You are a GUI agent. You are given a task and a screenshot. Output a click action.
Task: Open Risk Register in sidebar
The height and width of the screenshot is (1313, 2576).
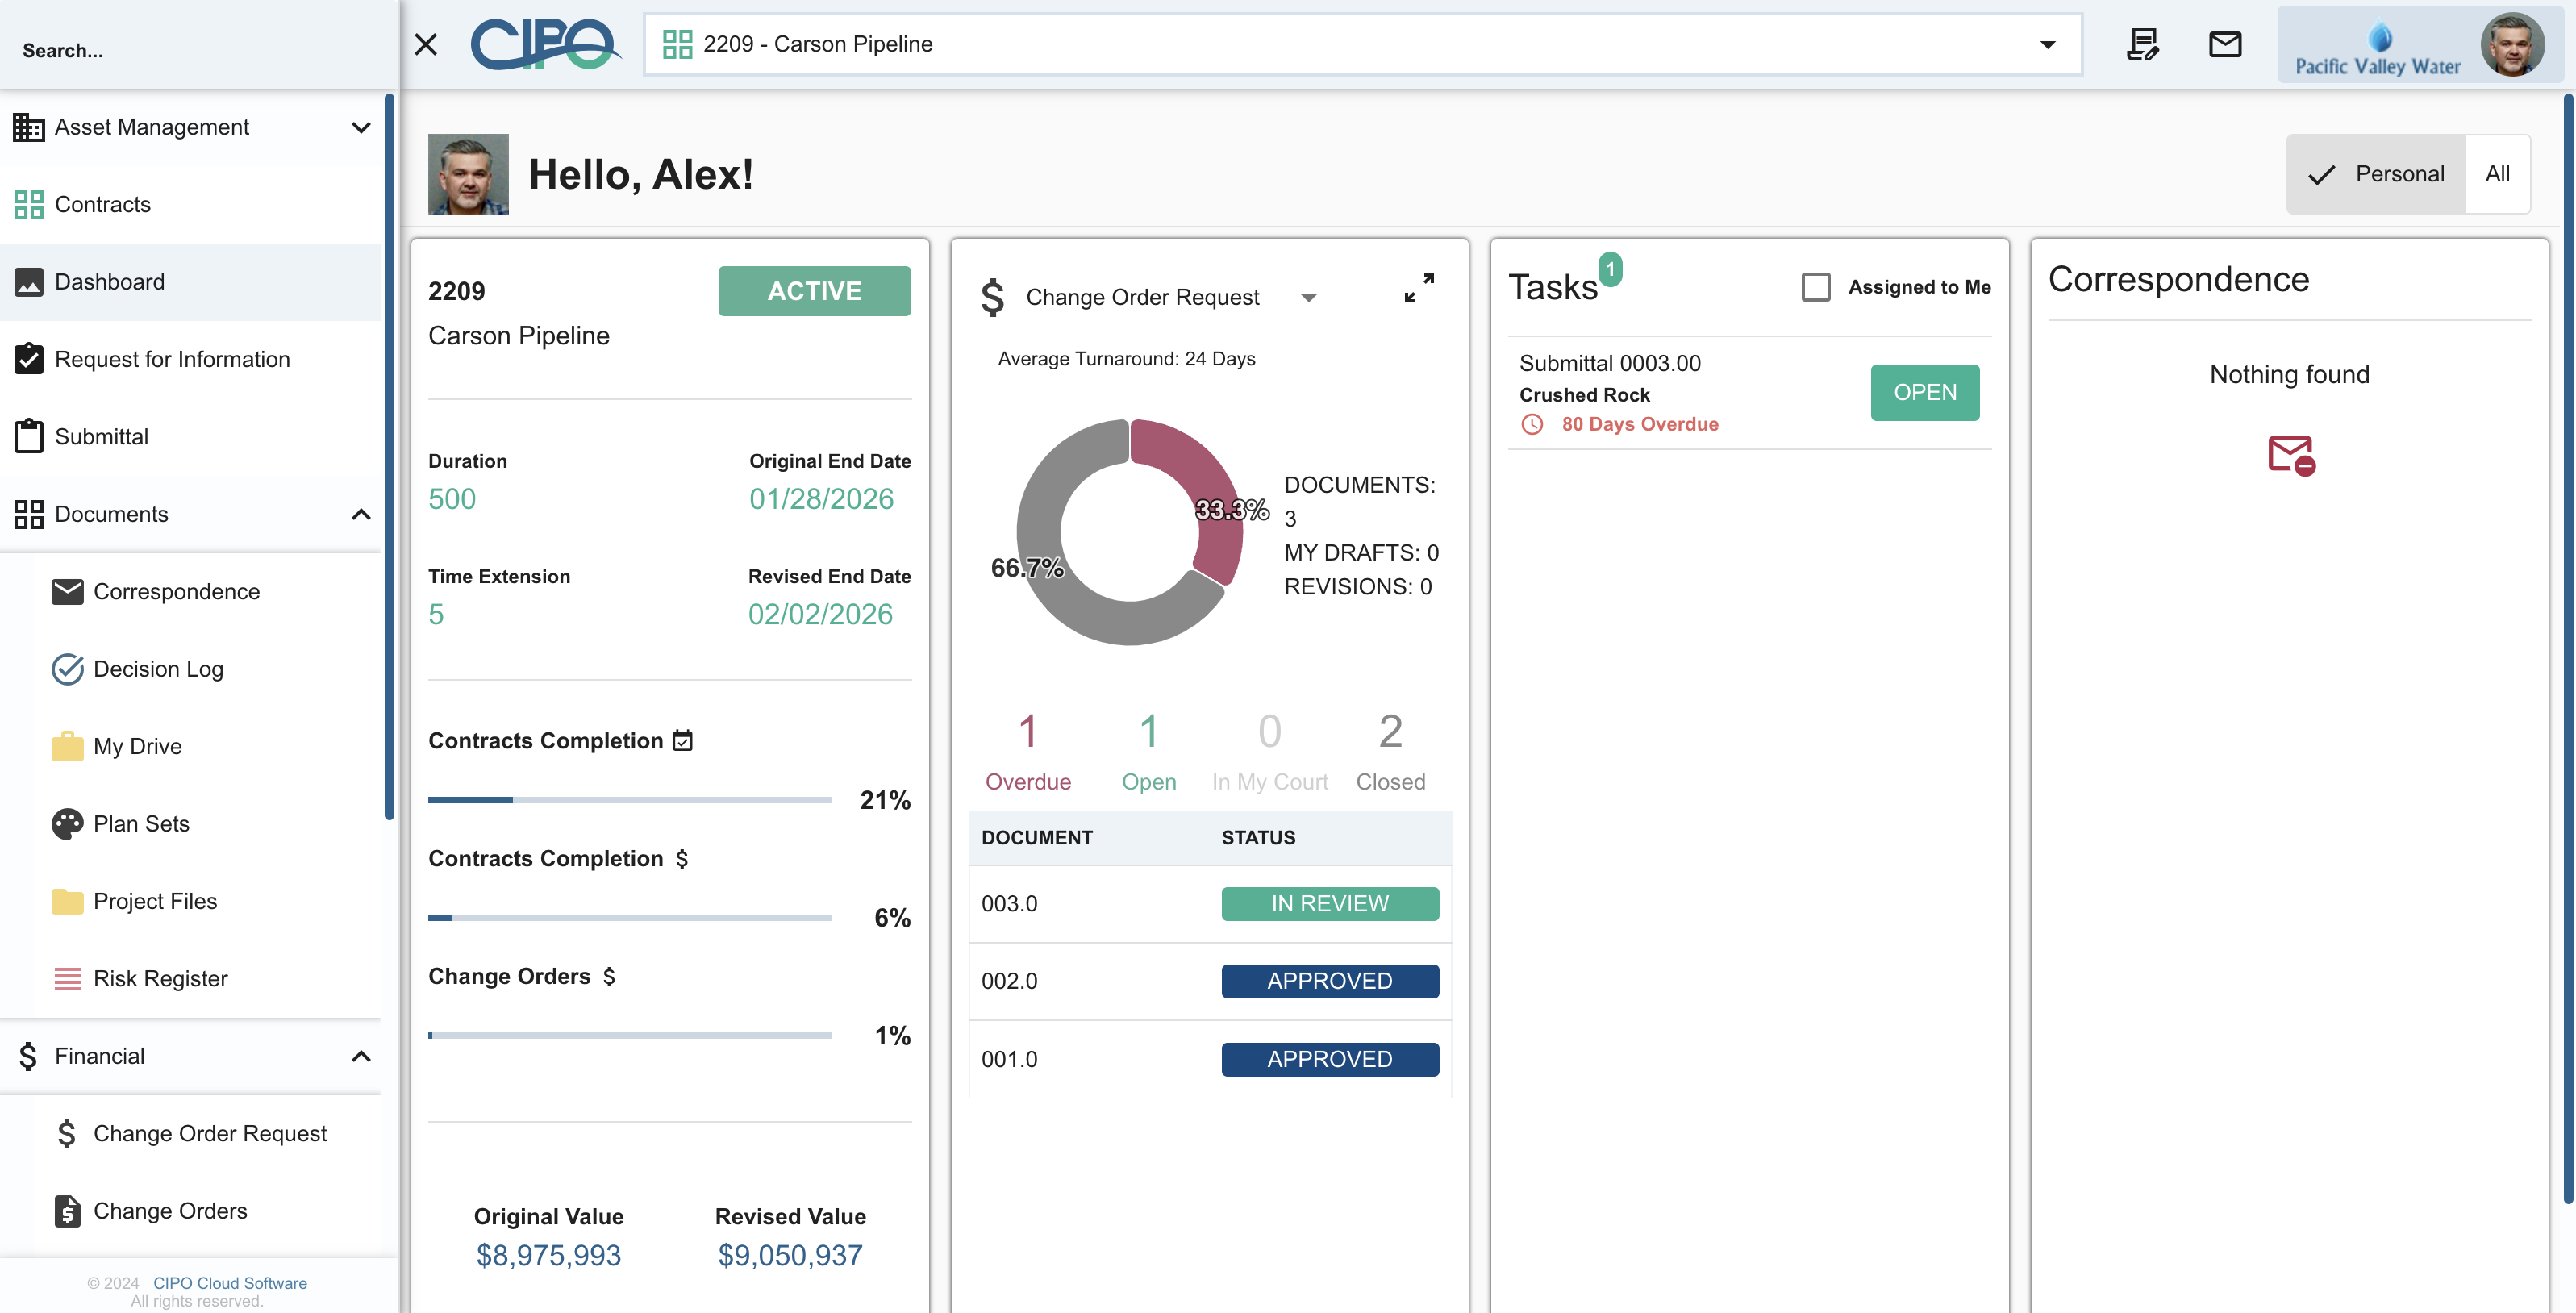(160, 979)
